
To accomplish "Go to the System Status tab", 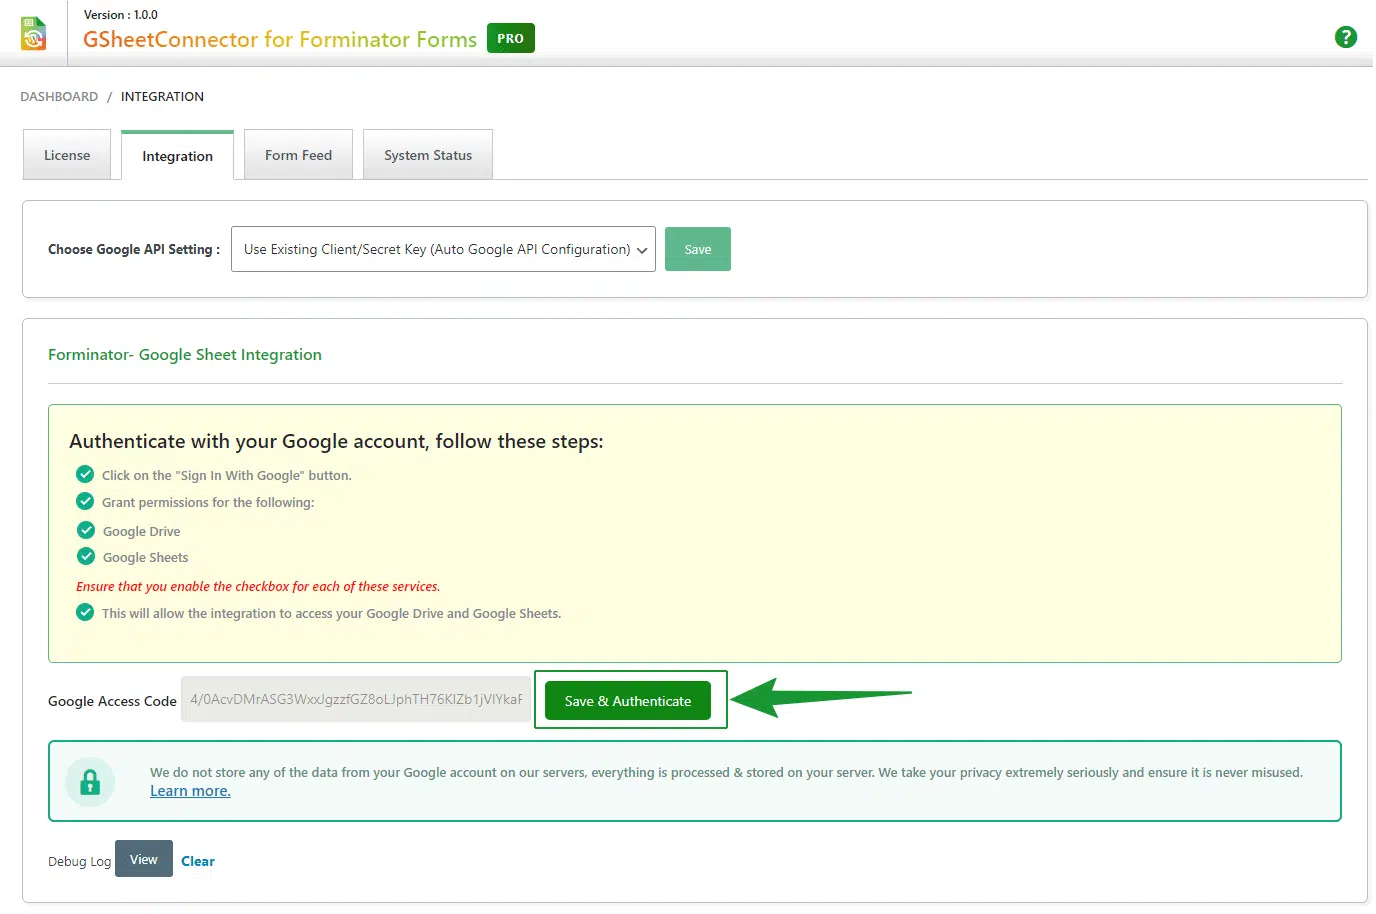I will 427,155.
